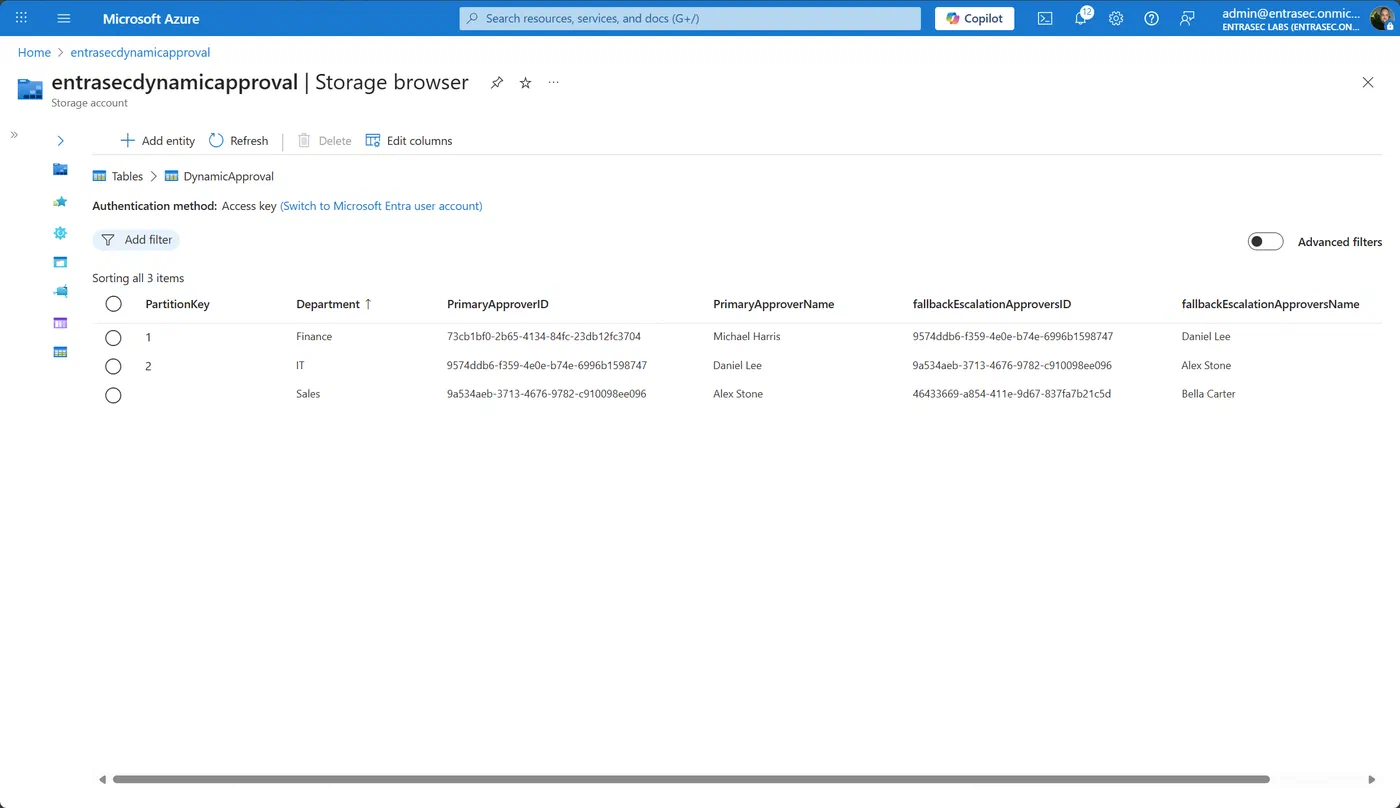1400x808 pixels.
Task: Go to Home breadcrumb link
Action: (34, 52)
